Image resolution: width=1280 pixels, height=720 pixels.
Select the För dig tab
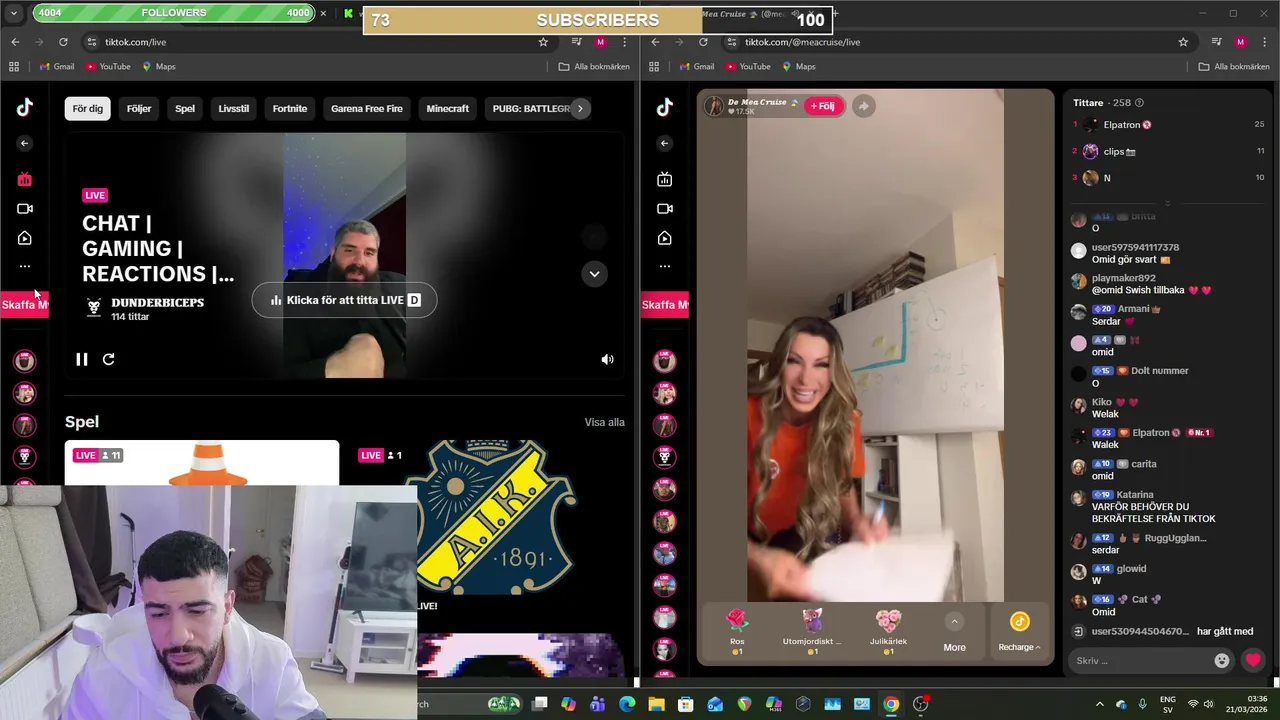88,108
